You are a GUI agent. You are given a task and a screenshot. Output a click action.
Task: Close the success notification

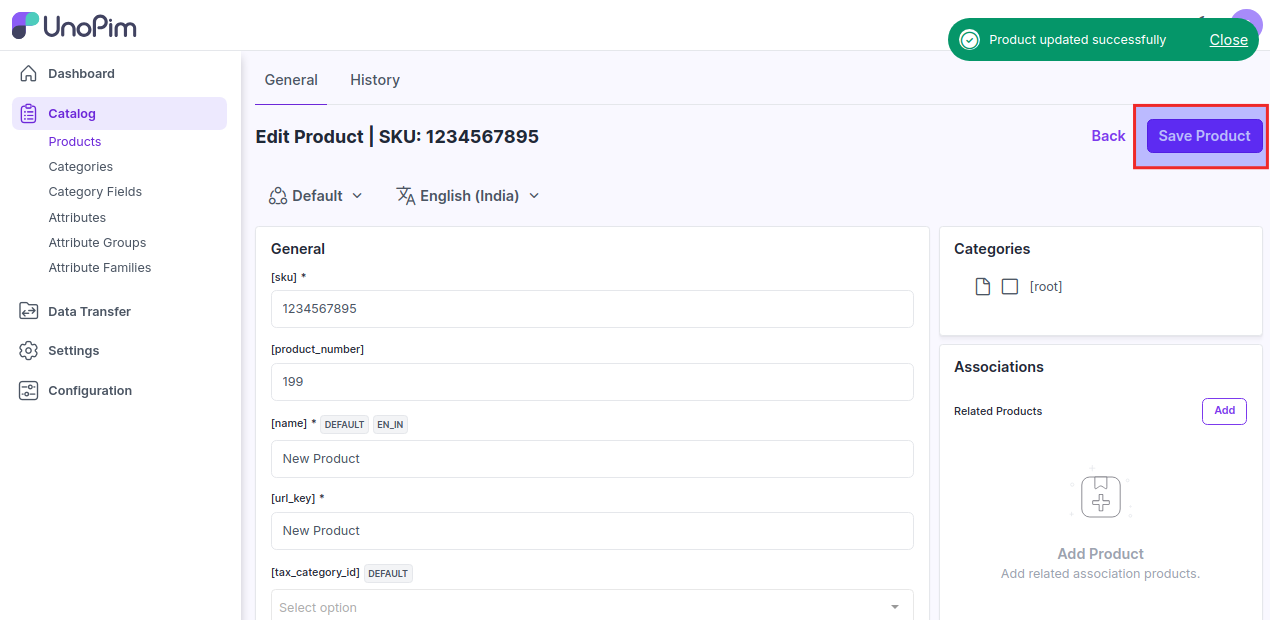(x=1228, y=40)
